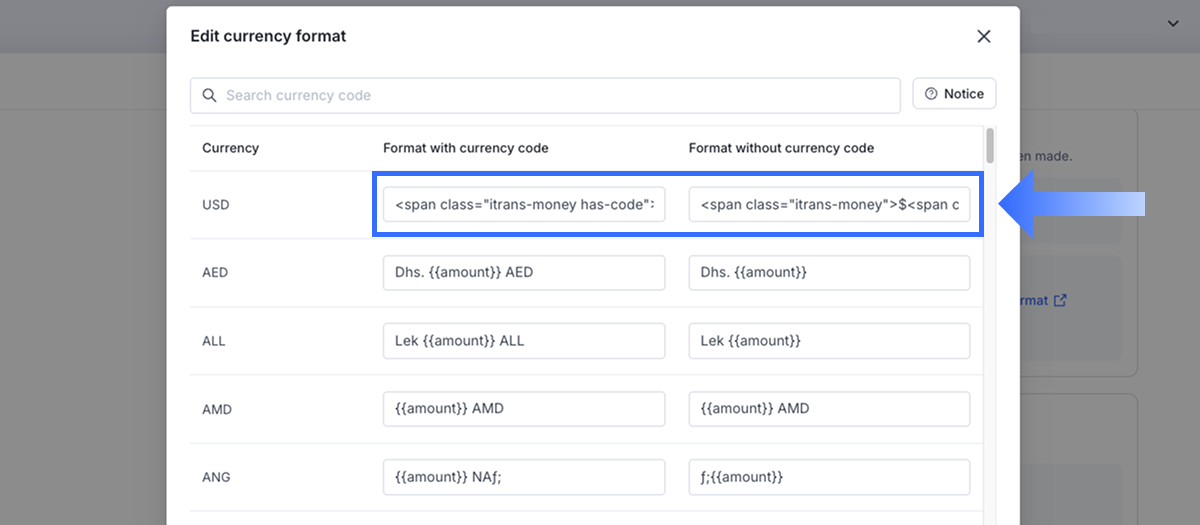Open the external link icon behind dialog
Viewport: 1200px width, 525px height.
click(1060, 300)
